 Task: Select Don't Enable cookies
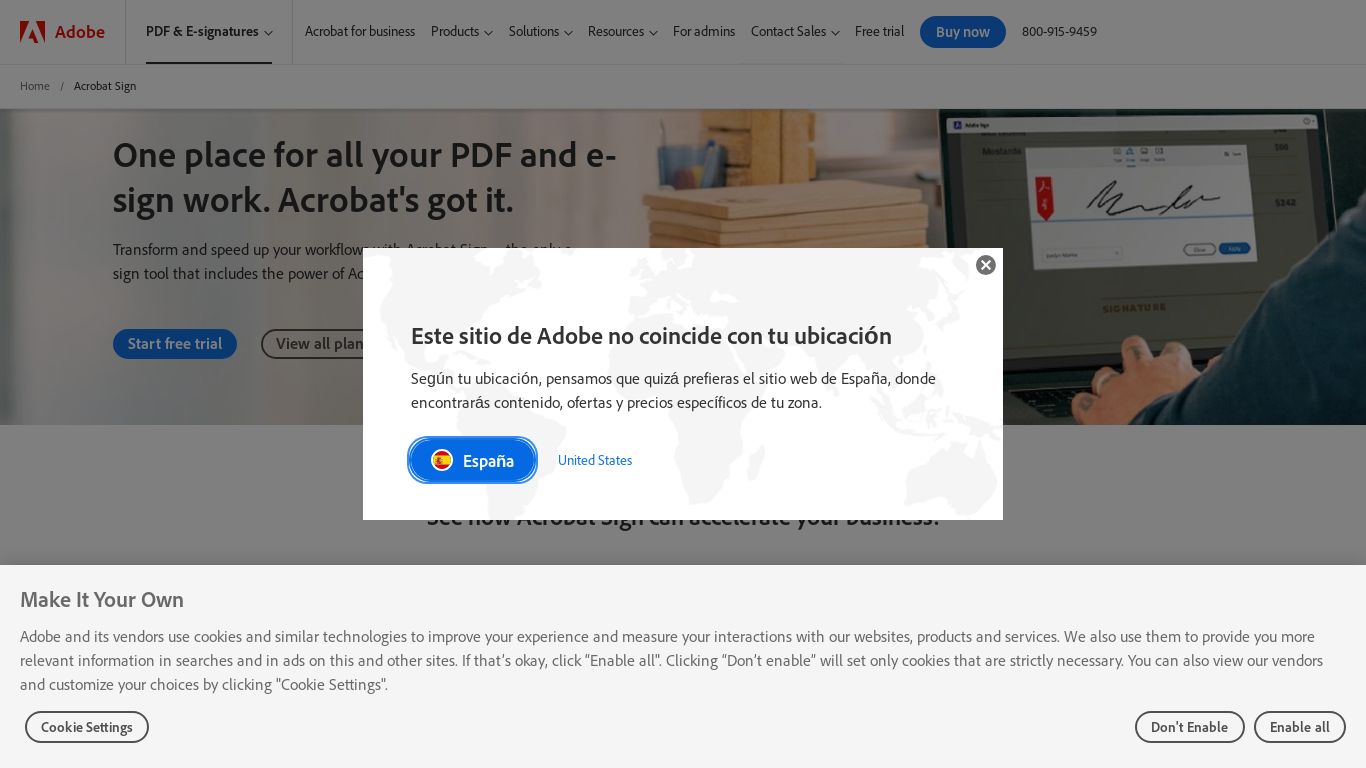point(1189,727)
